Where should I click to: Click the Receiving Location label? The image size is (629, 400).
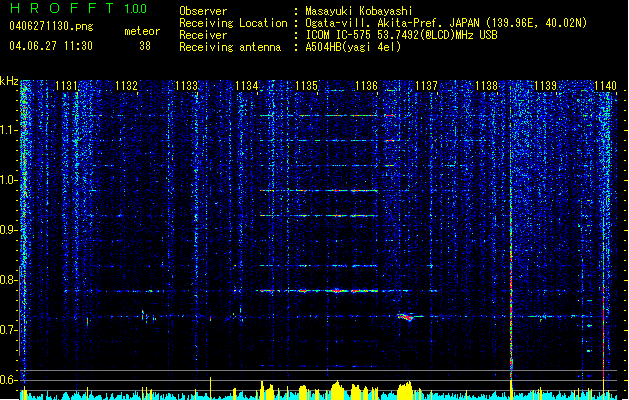(x=233, y=23)
